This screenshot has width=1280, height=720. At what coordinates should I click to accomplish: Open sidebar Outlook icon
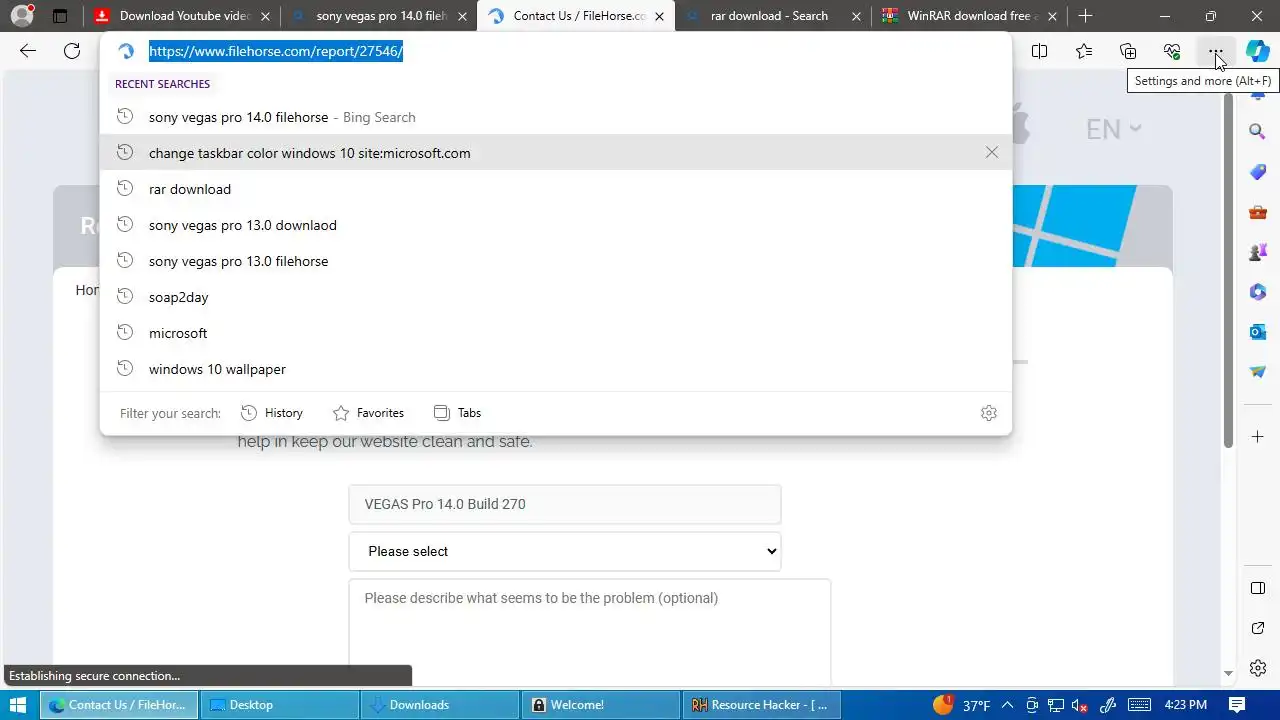pyautogui.click(x=1258, y=332)
